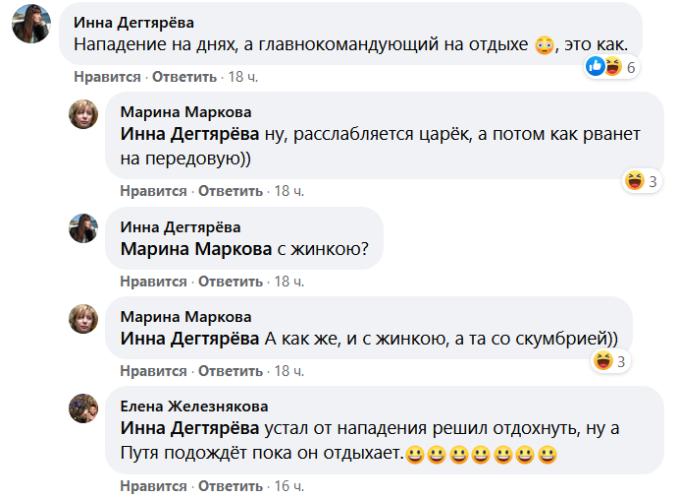Like Марина Маркова's царёк reply
680x497 pixels.
click(153, 190)
